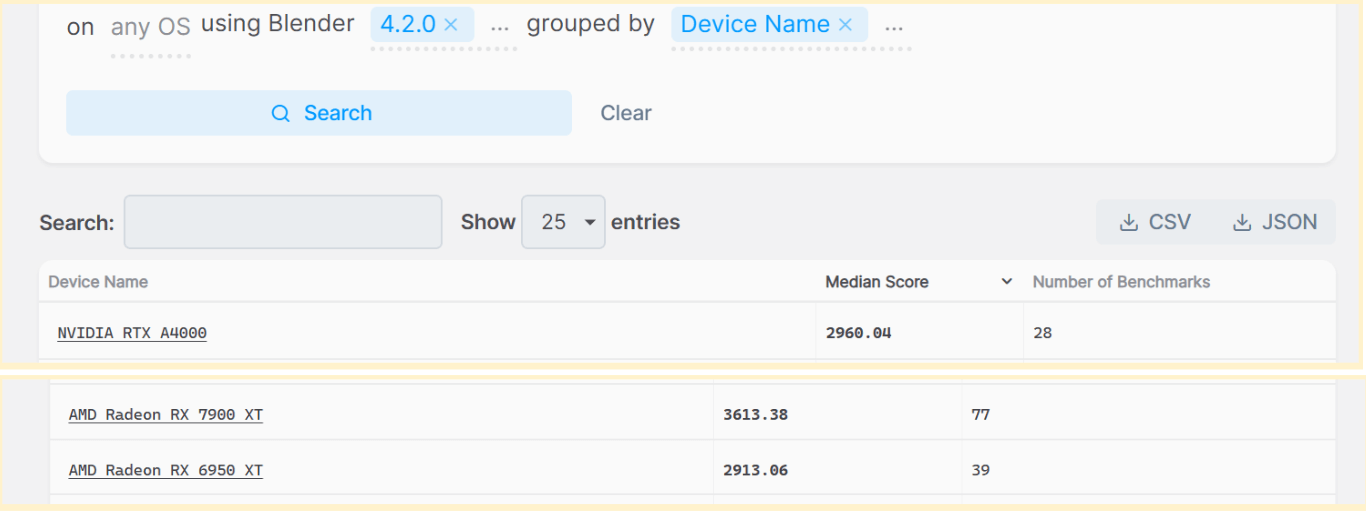Click the Median Score column header text
Screen dimensions: 1366x514
pyautogui.click(x=877, y=282)
